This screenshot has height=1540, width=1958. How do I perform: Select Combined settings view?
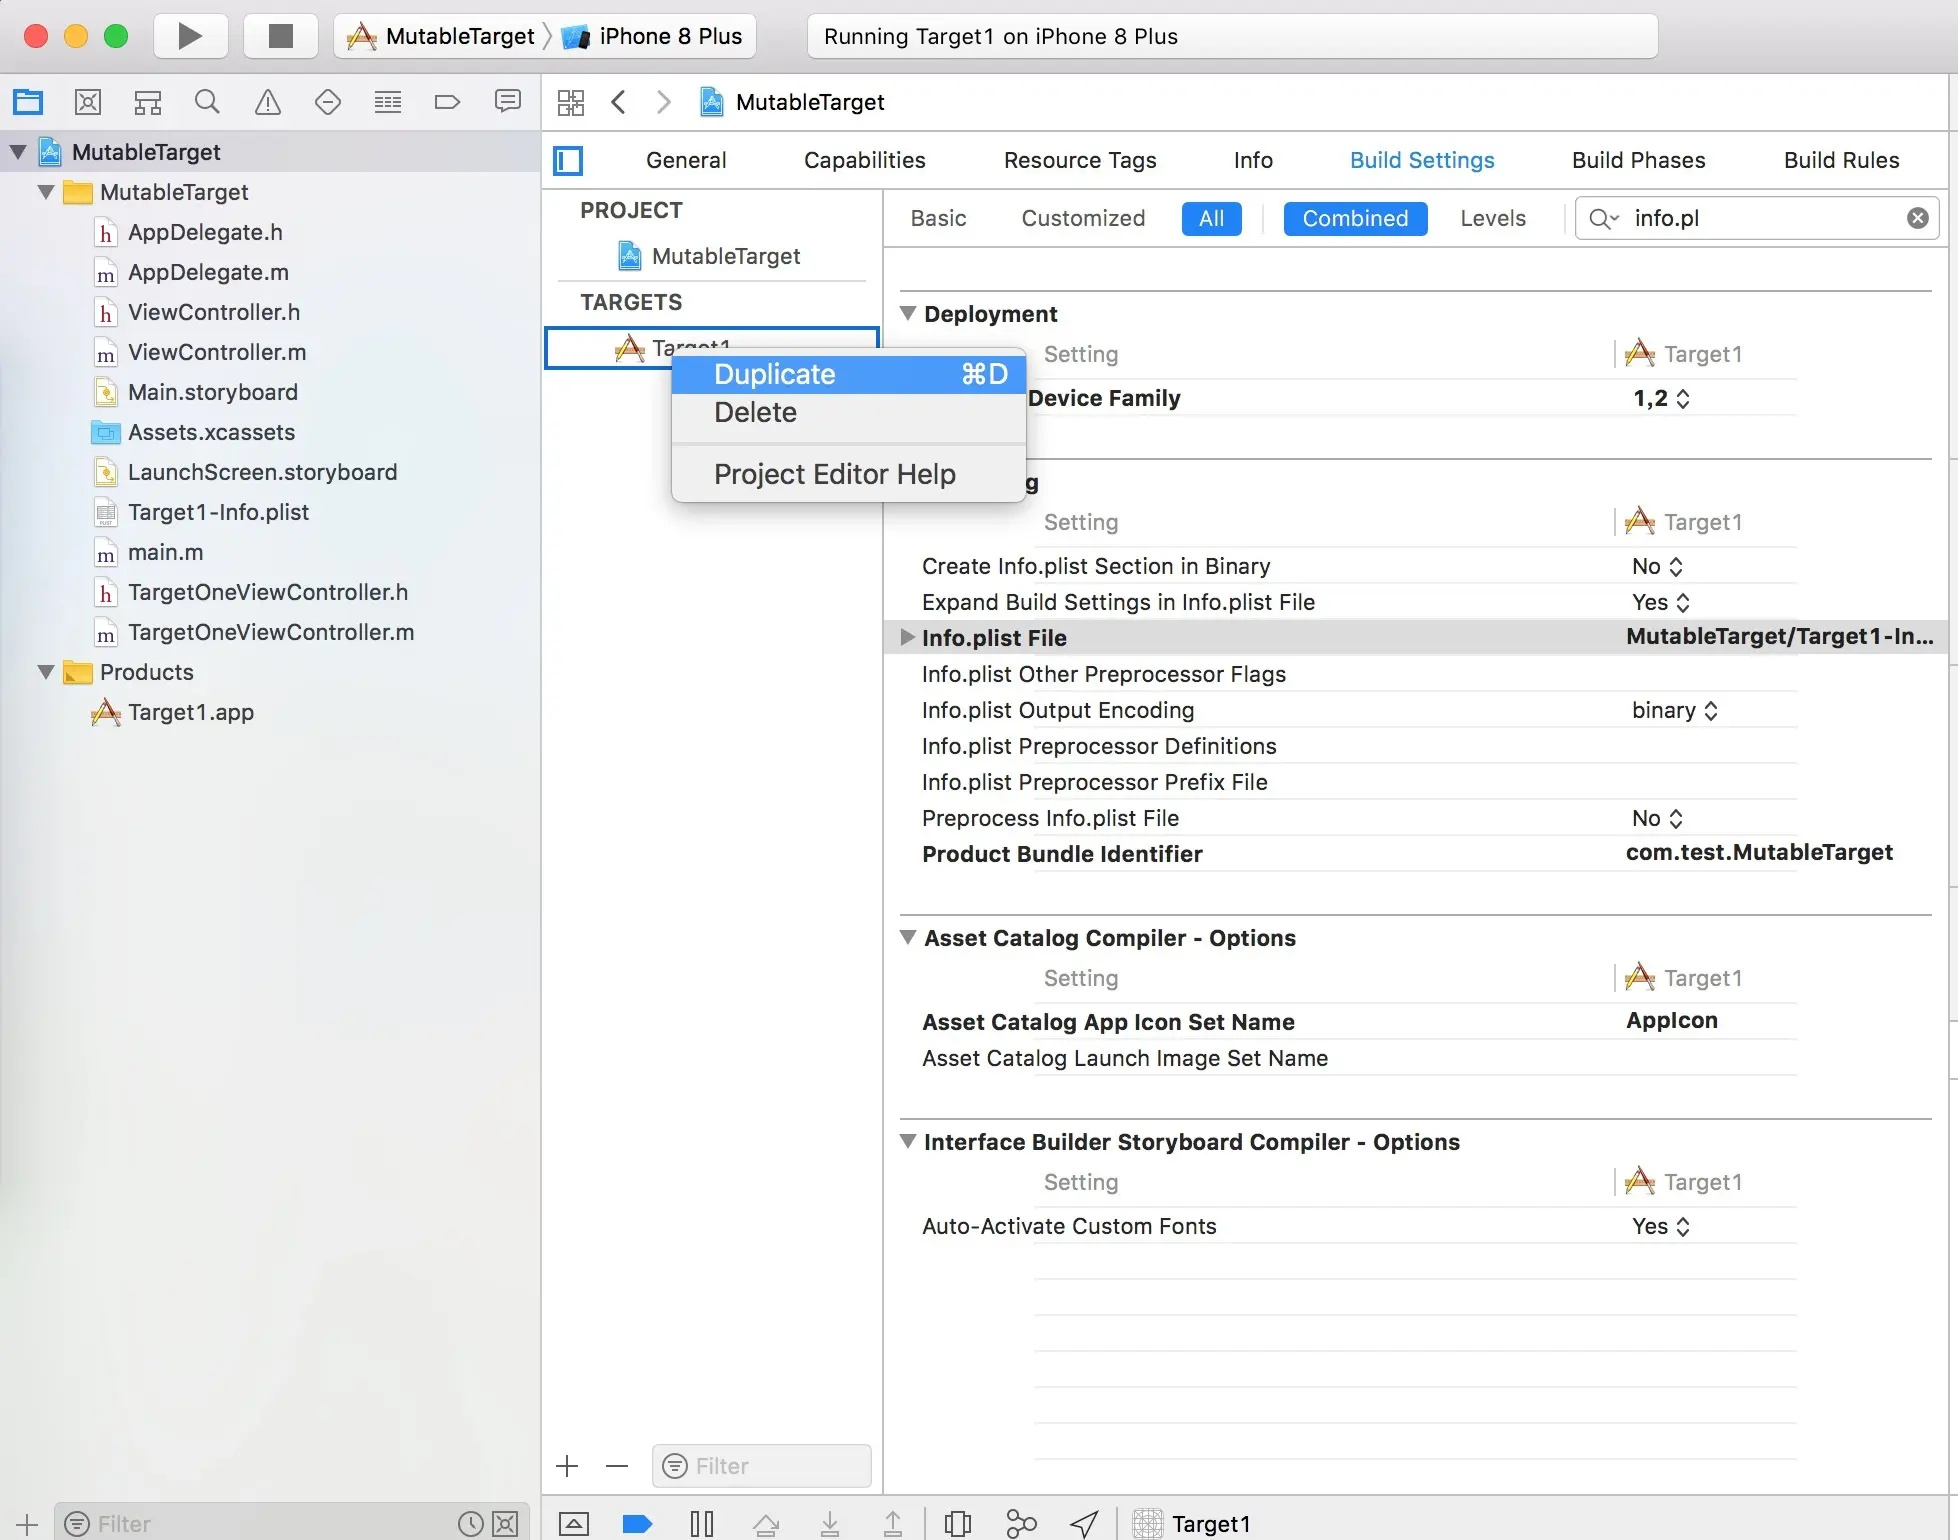(x=1355, y=218)
